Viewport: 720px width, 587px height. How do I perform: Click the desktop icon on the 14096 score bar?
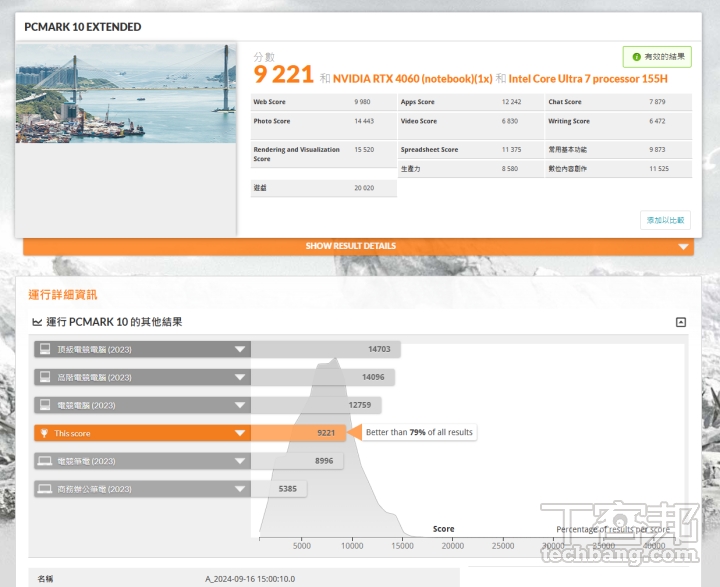44,377
